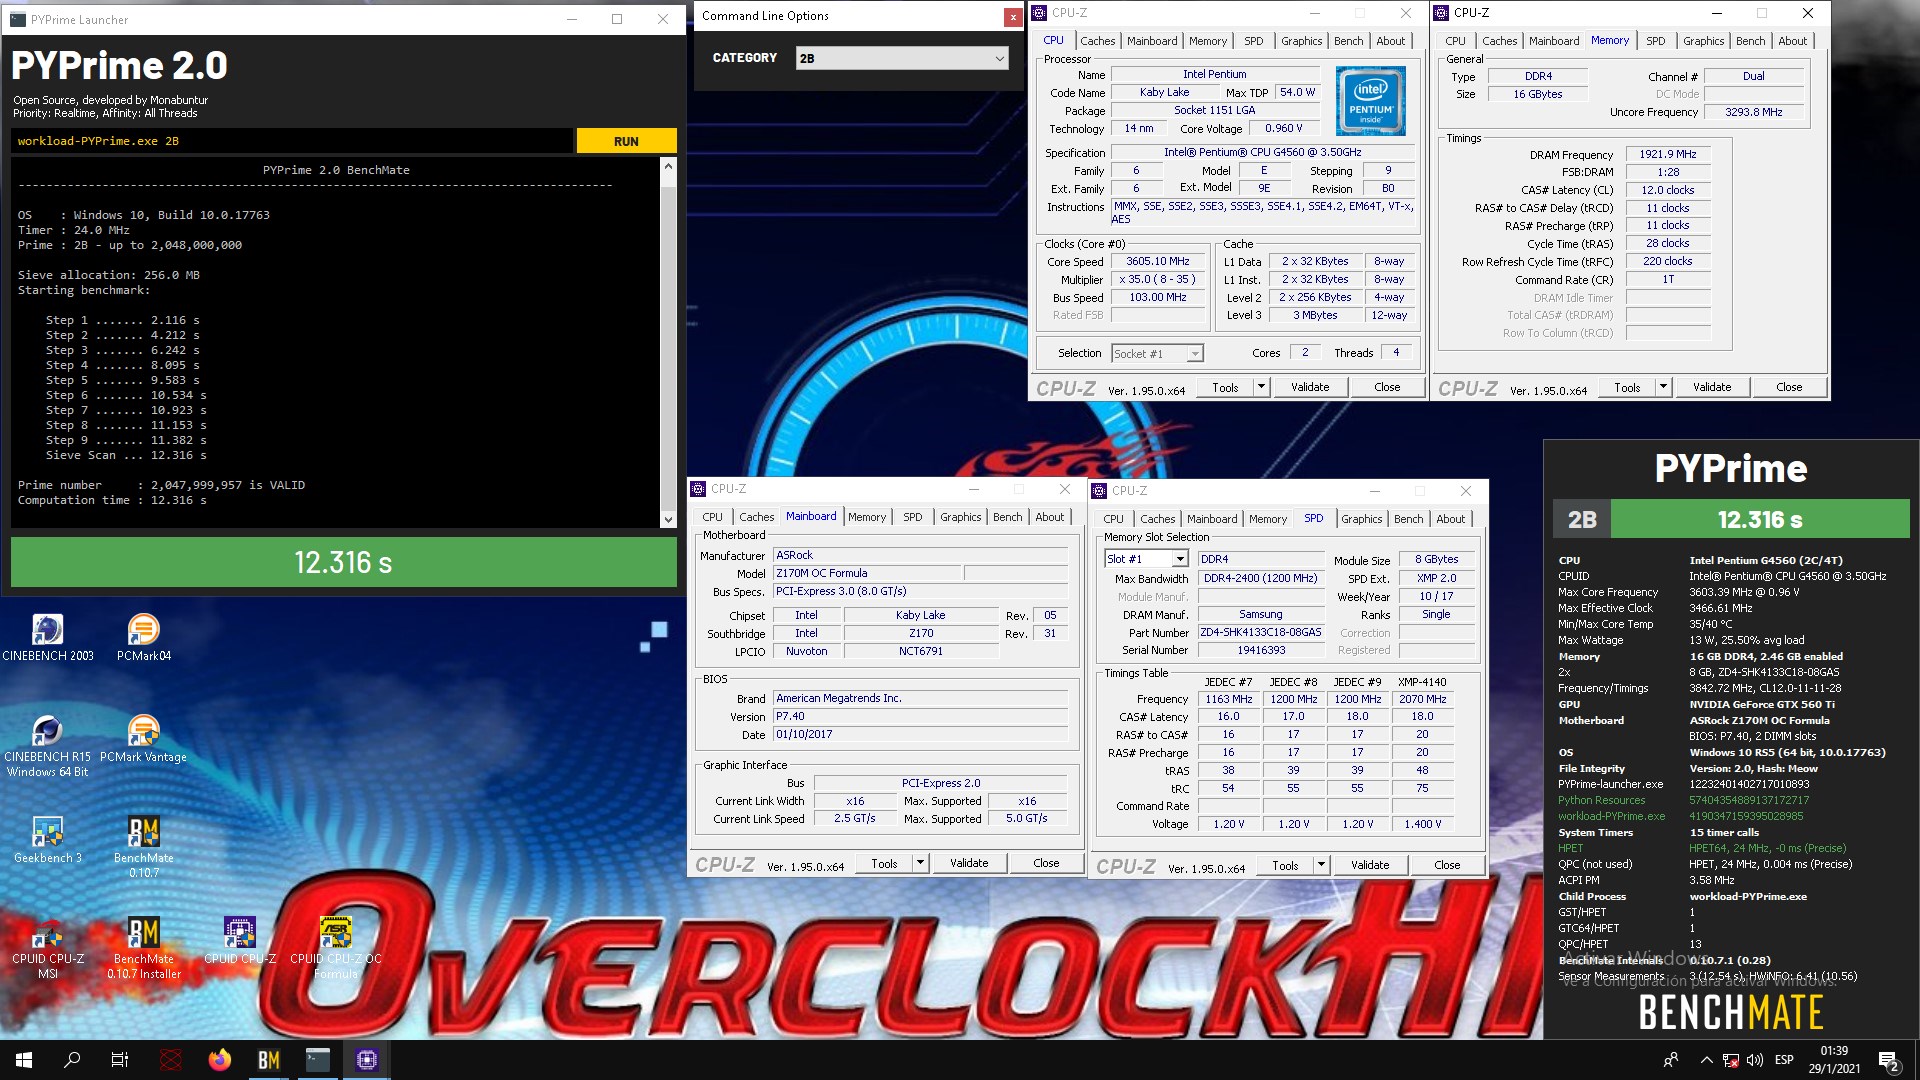Image resolution: width=1920 pixels, height=1080 pixels.
Task: Open PCMark04 desktop icon
Action: [x=144, y=637]
